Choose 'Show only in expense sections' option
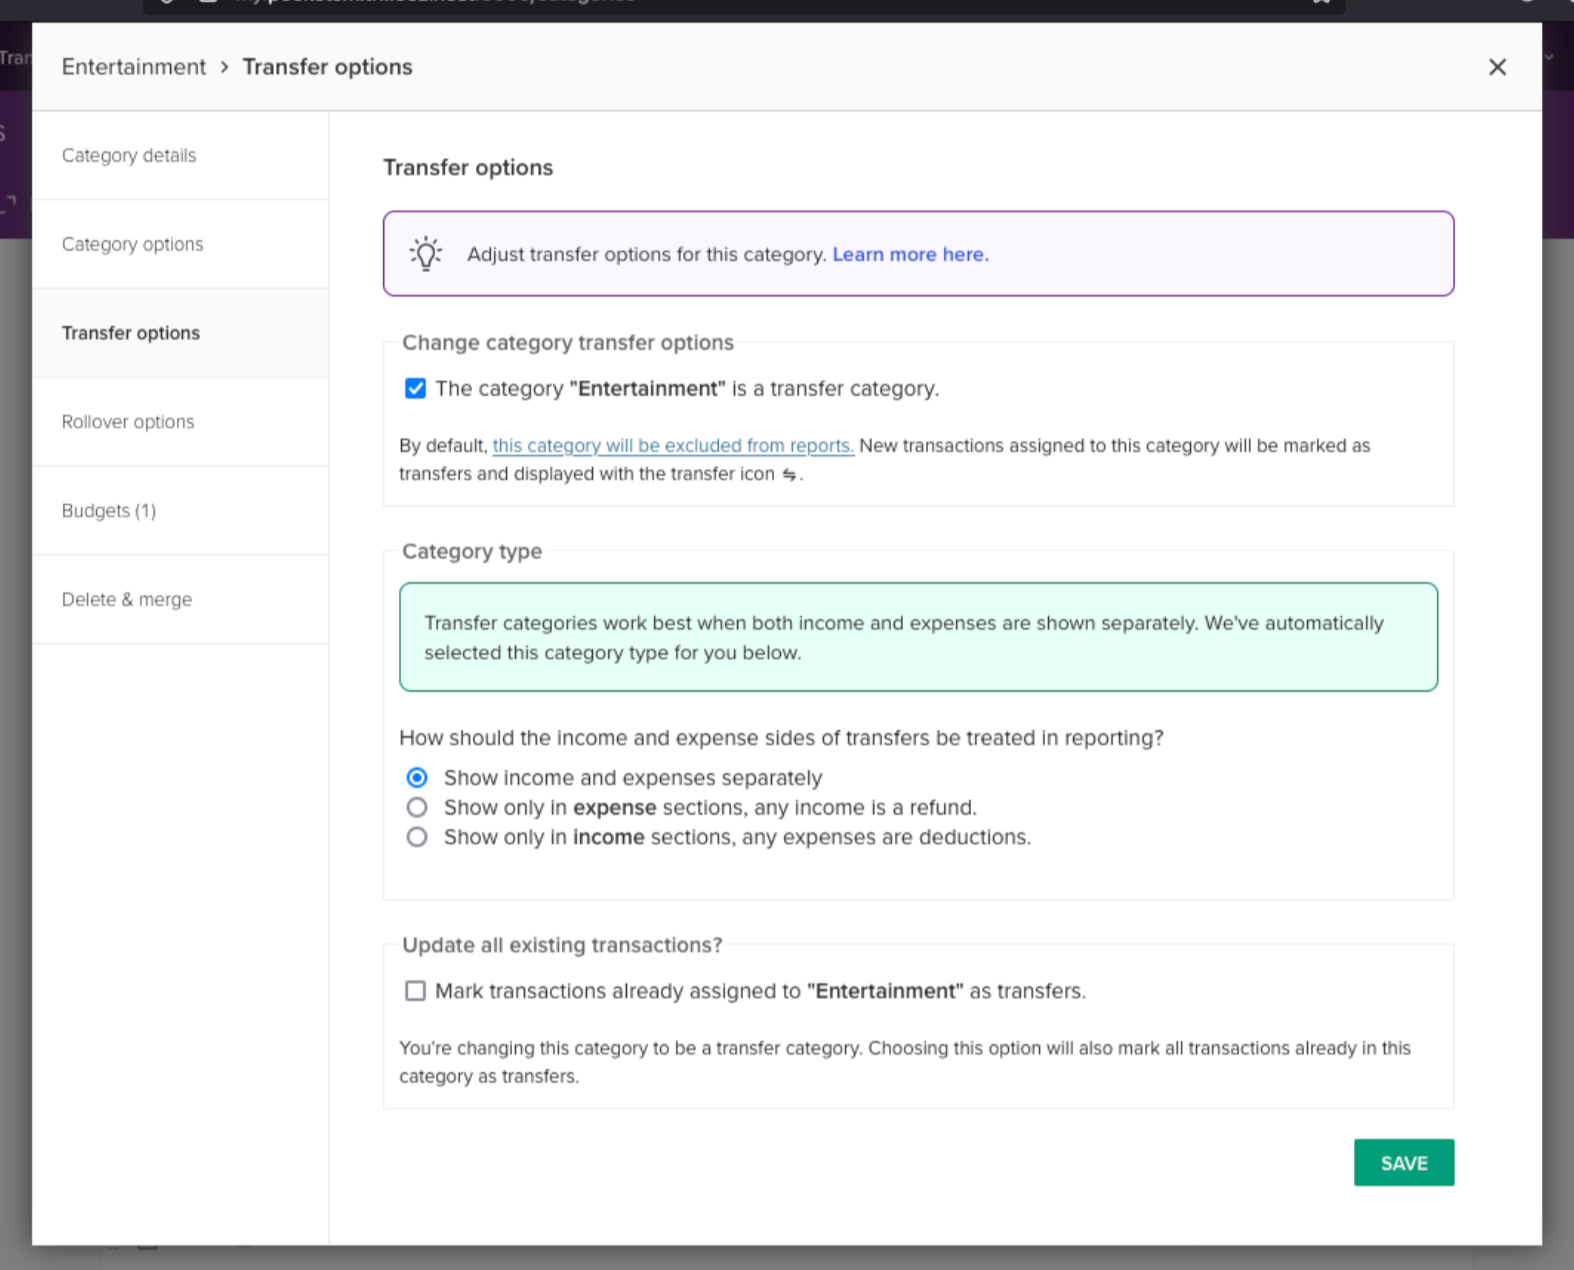The height and width of the screenshot is (1270, 1574). 417,808
